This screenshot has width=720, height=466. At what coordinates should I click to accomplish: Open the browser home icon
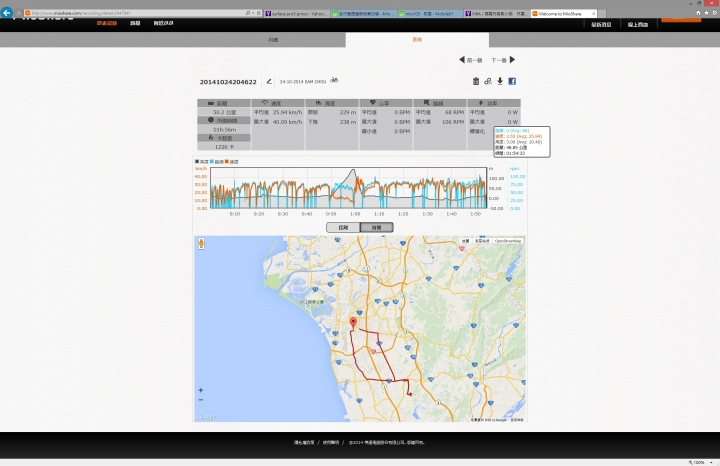tap(698, 13)
